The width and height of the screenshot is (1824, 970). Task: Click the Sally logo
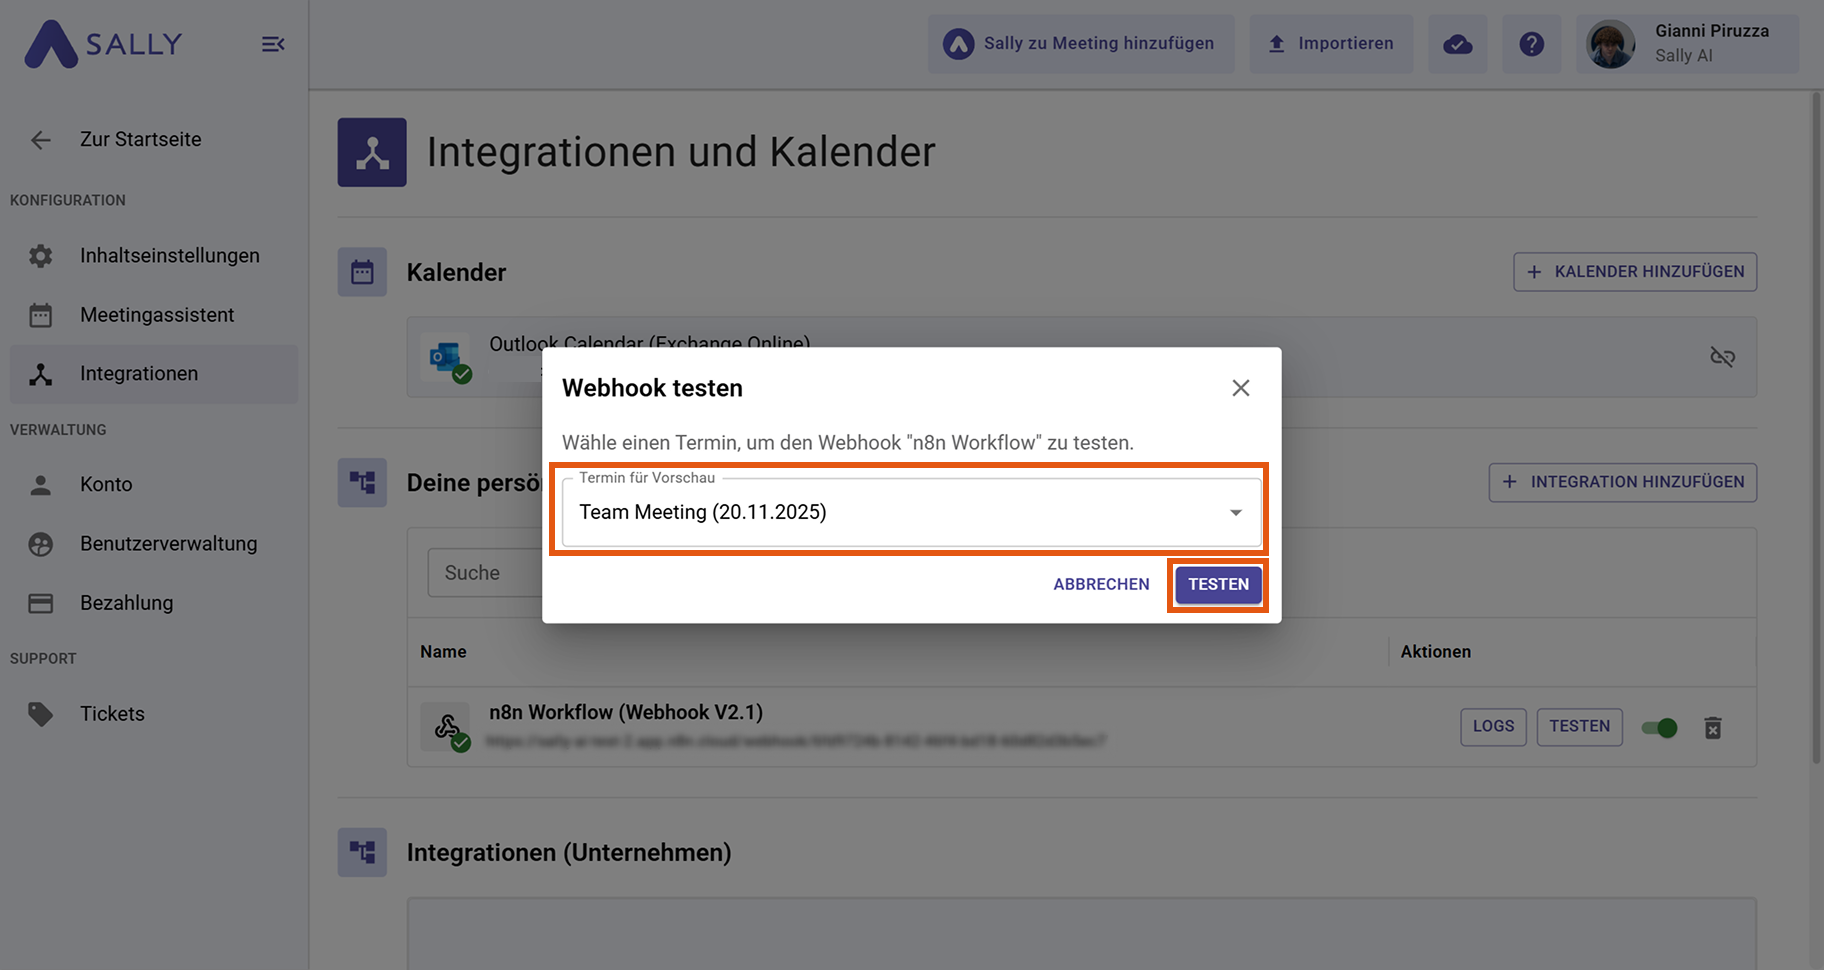point(104,44)
